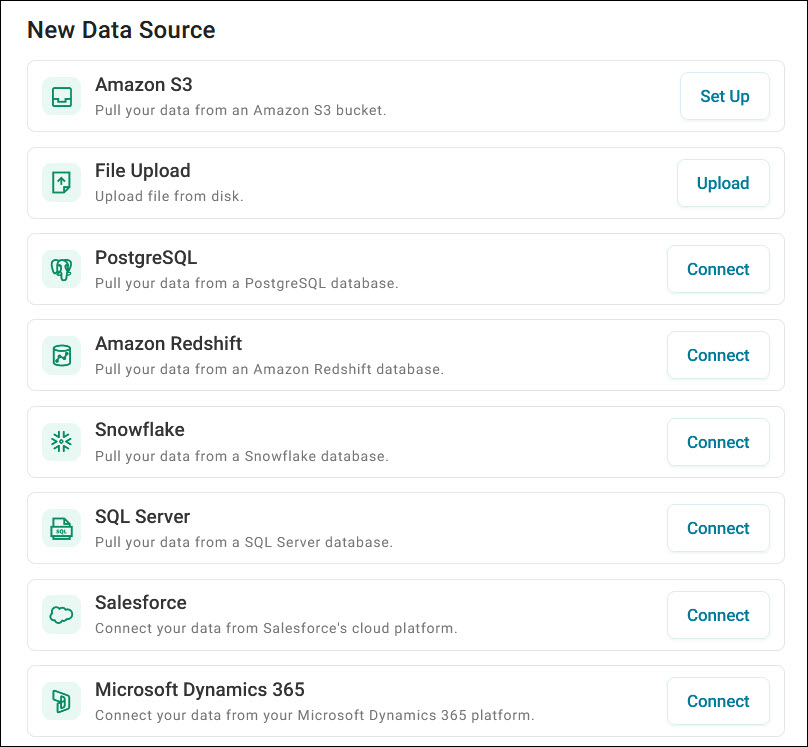Click the Microsoft Dynamics 365 heading

tap(200, 689)
